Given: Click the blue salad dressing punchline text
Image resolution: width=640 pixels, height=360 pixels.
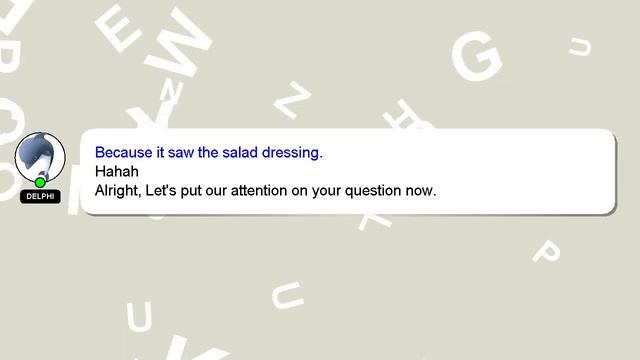Looking at the screenshot, I should [x=209, y=153].
